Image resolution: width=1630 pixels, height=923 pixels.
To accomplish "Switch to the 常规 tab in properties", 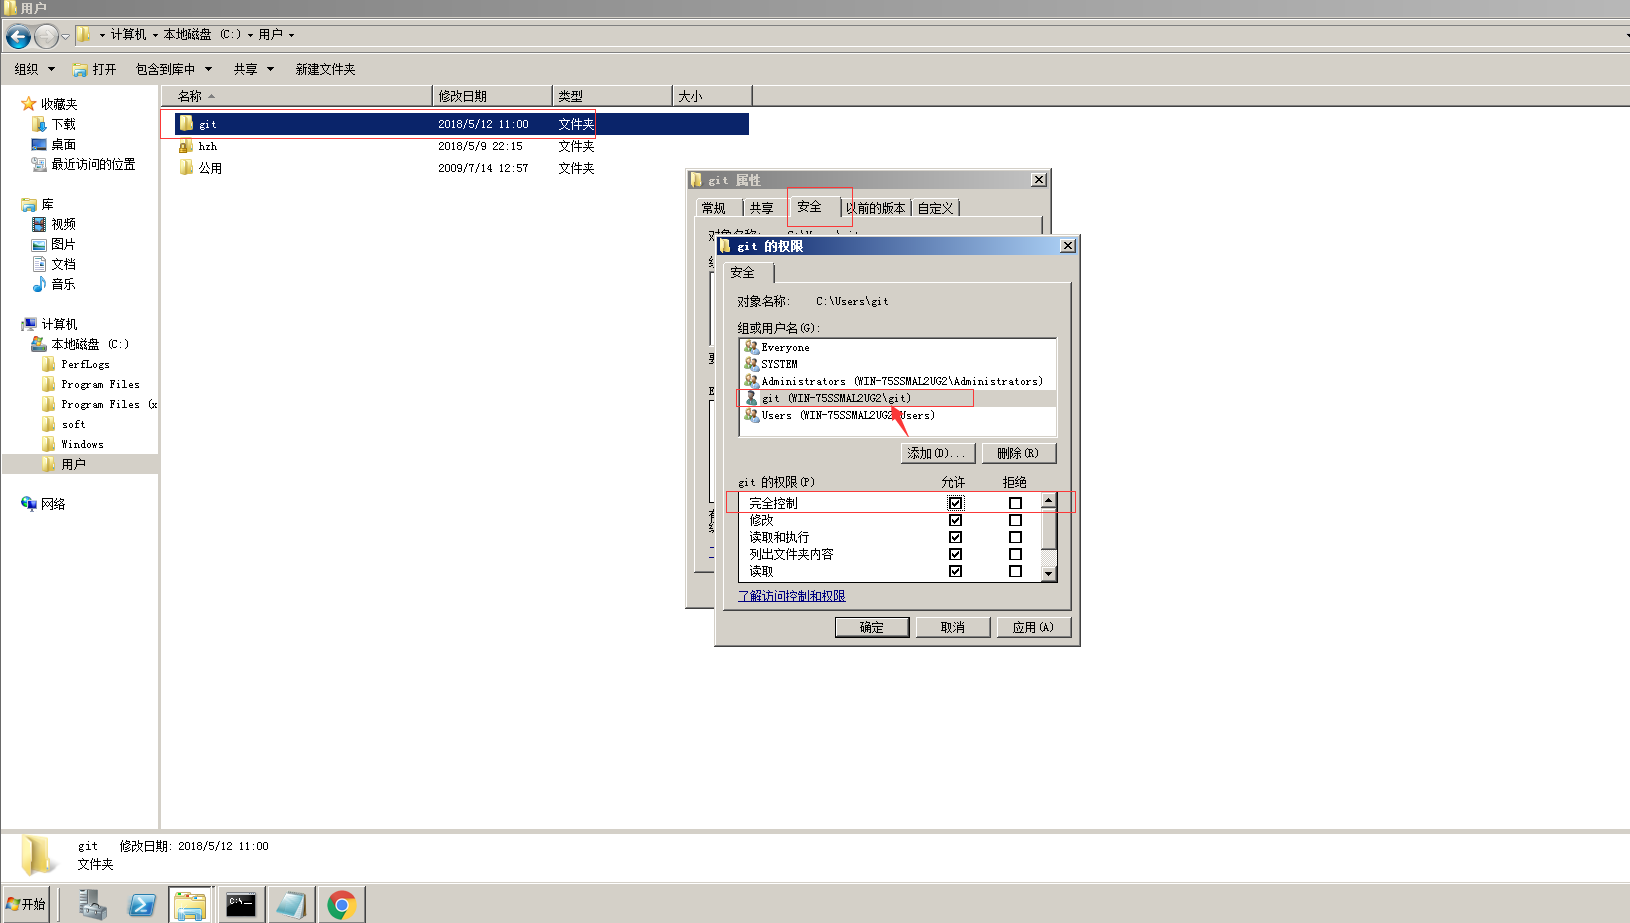I will (714, 208).
